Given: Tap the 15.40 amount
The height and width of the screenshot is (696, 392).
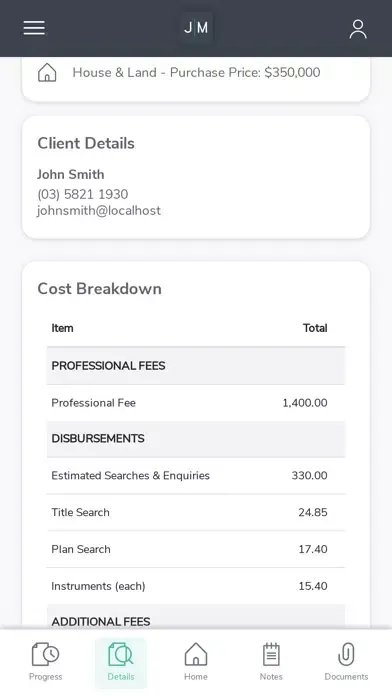Looking at the screenshot, I should [313, 586].
